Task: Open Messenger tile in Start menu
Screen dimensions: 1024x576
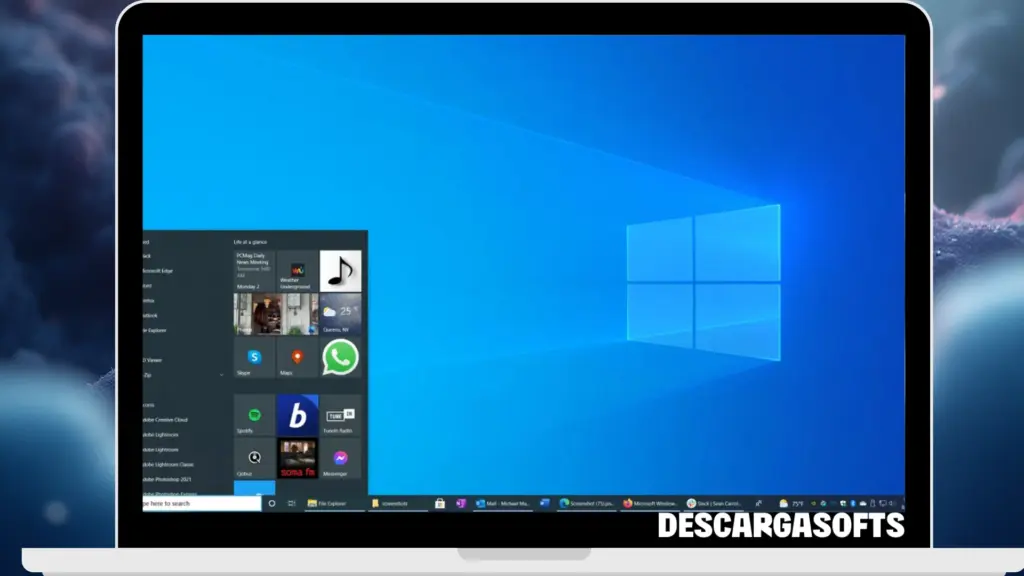Action: (x=339, y=456)
